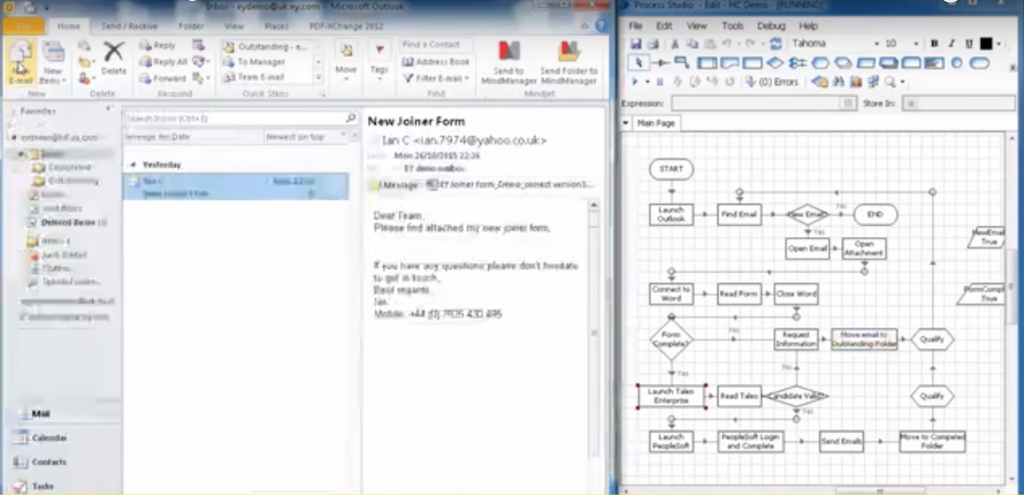Toggle Italic formatting in Process Studio
1024x495 pixels.
coord(951,44)
